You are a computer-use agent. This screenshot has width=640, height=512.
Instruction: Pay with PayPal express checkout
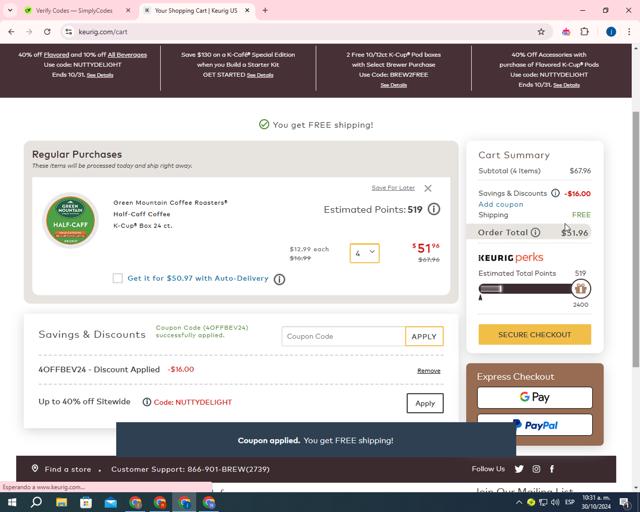pos(535,425)
